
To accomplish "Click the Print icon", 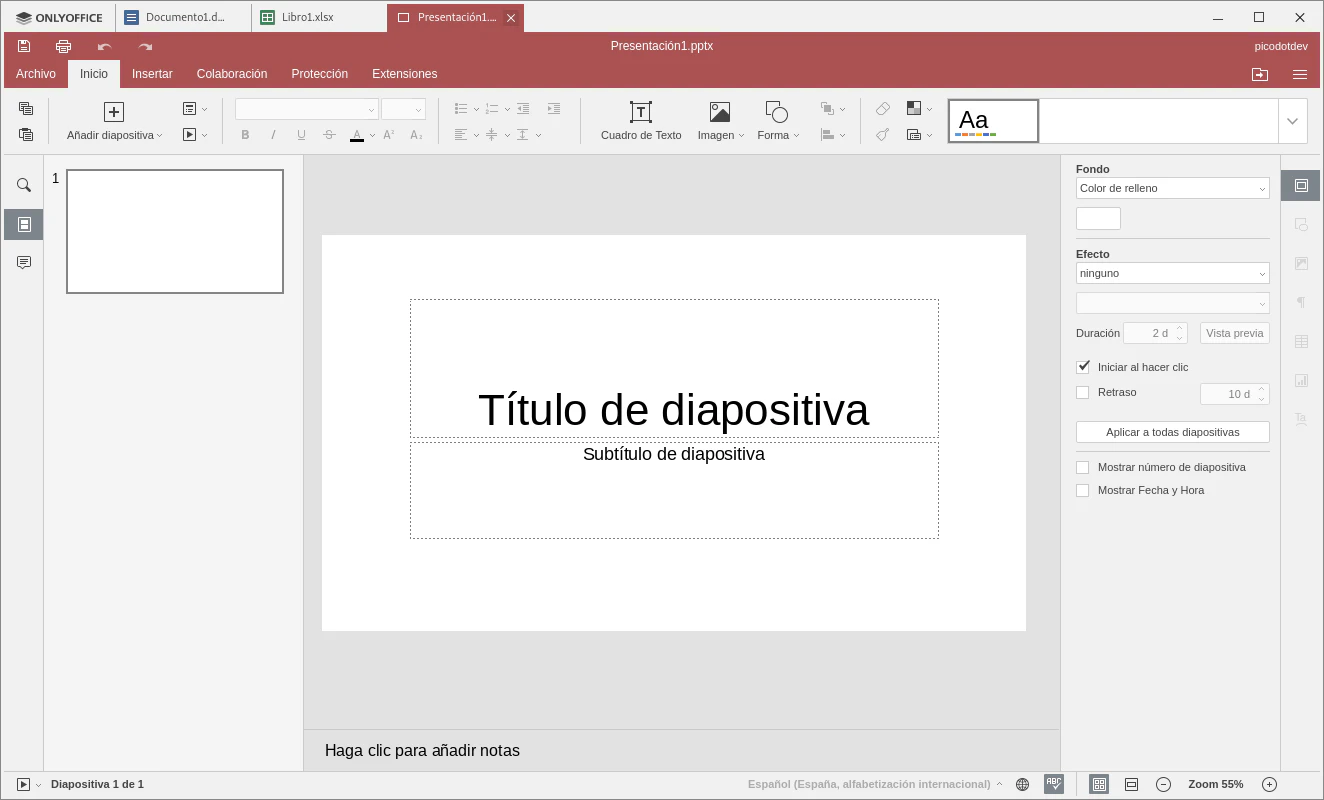I will click(x=64, y=46).
